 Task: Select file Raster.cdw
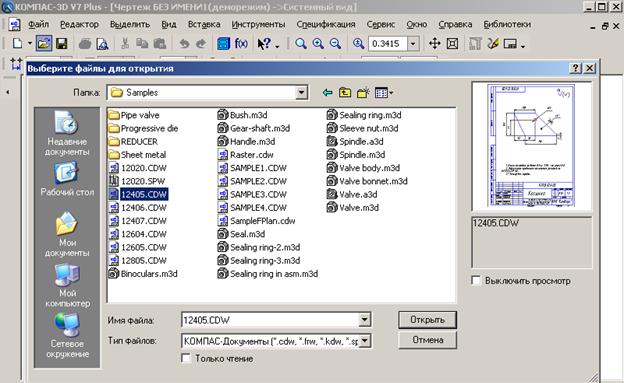coord(246,154)
